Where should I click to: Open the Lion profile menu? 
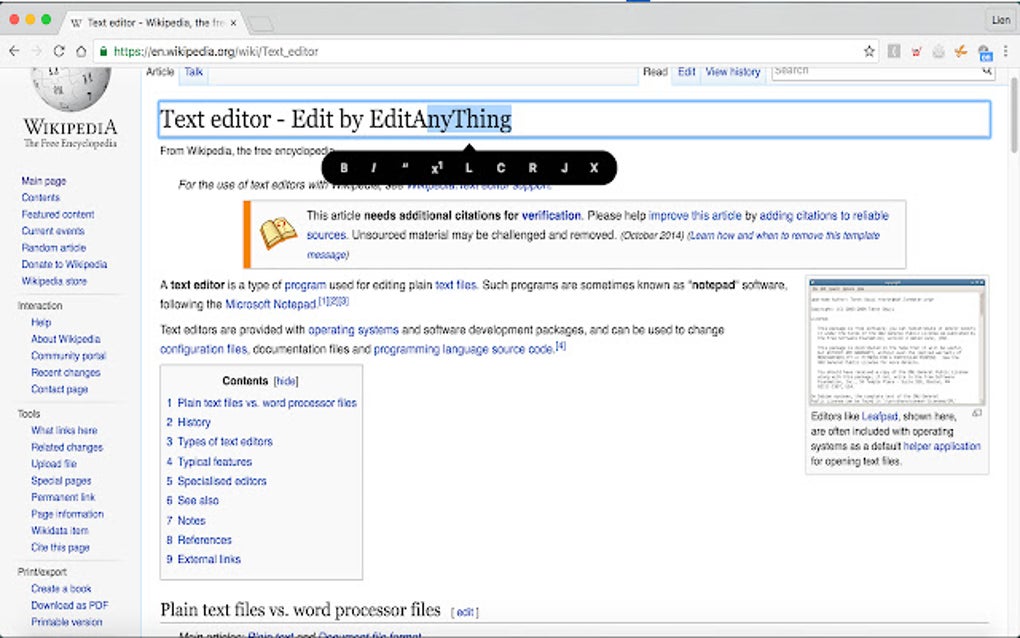pos(999,18)
